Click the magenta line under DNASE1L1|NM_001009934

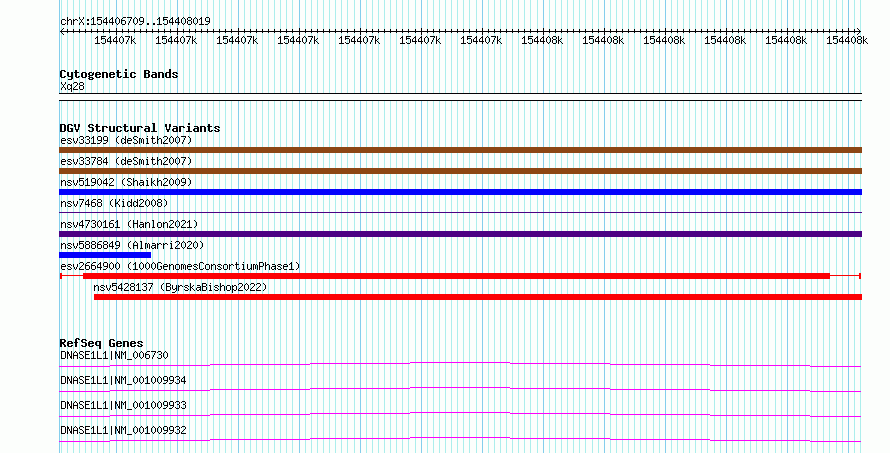coord(460,389)
